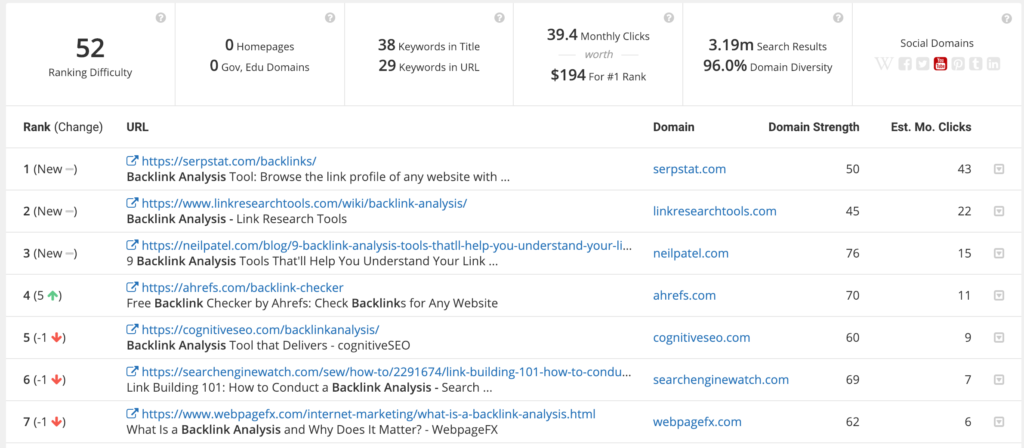Click help icon in Keywords in Title card

coord(500,18)
